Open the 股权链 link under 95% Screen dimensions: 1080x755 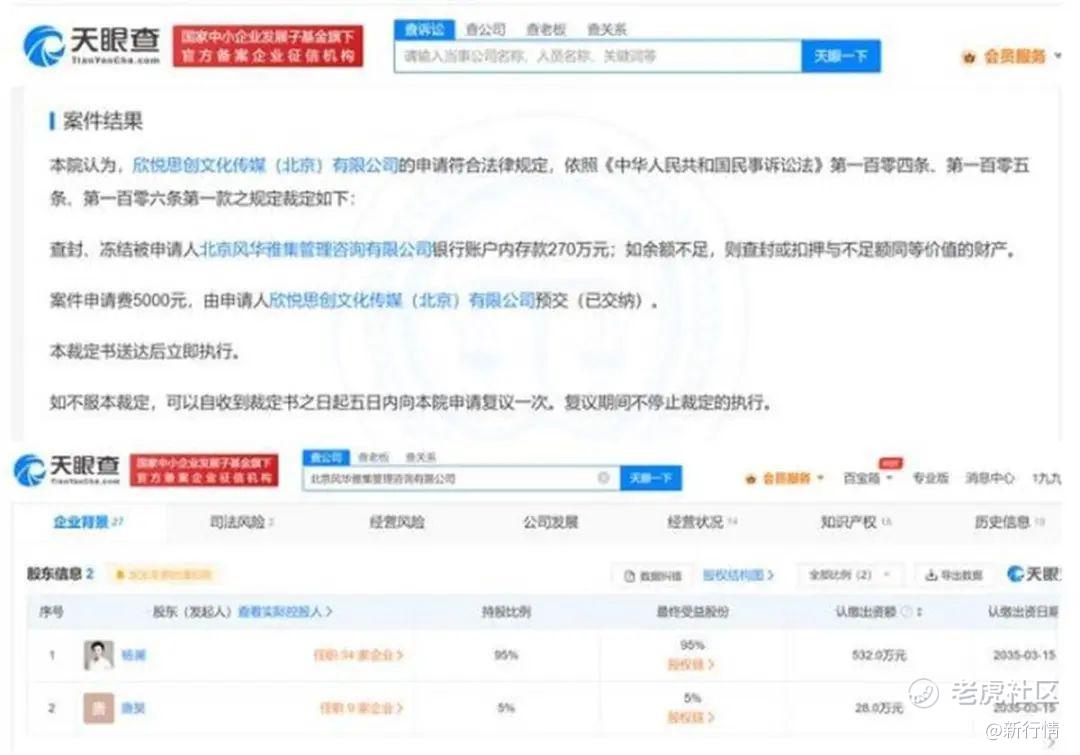pyautogui.click(x=691, y=664)
